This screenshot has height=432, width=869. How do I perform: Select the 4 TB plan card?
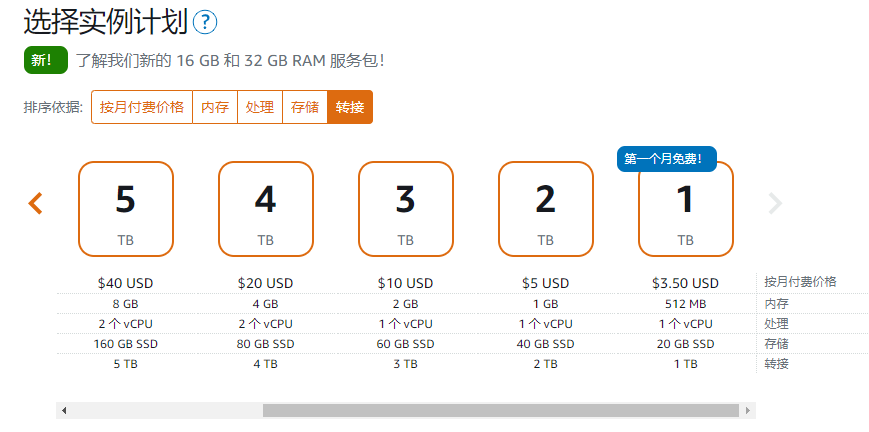coord(266,209)
